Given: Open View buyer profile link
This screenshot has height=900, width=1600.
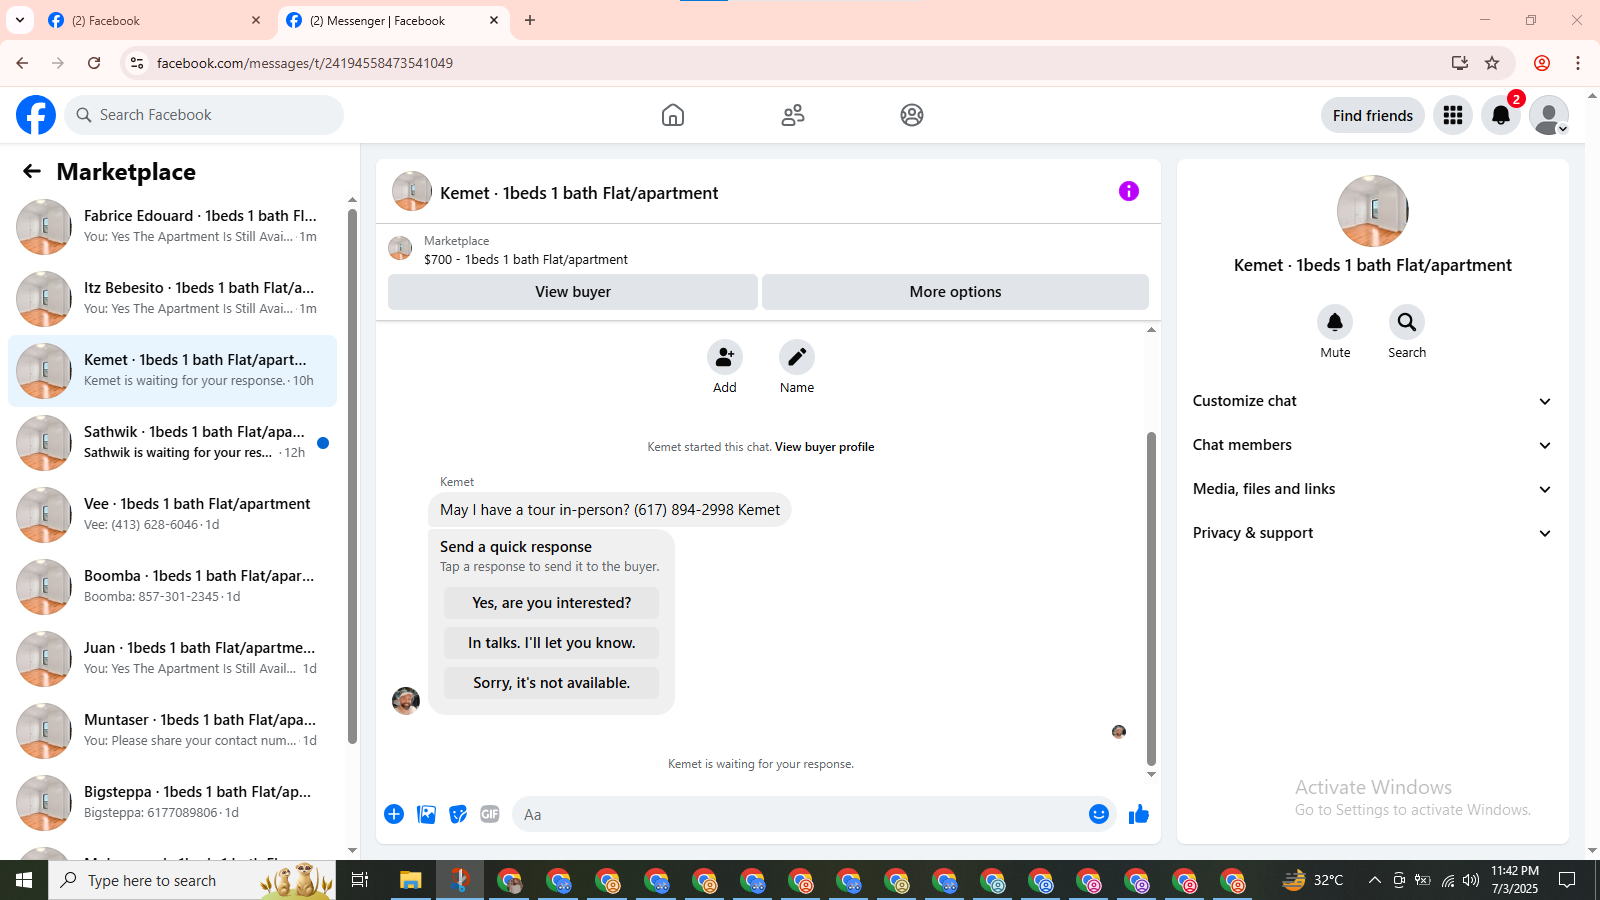Looking at the screenshot, I should click(x=824, y=447).
